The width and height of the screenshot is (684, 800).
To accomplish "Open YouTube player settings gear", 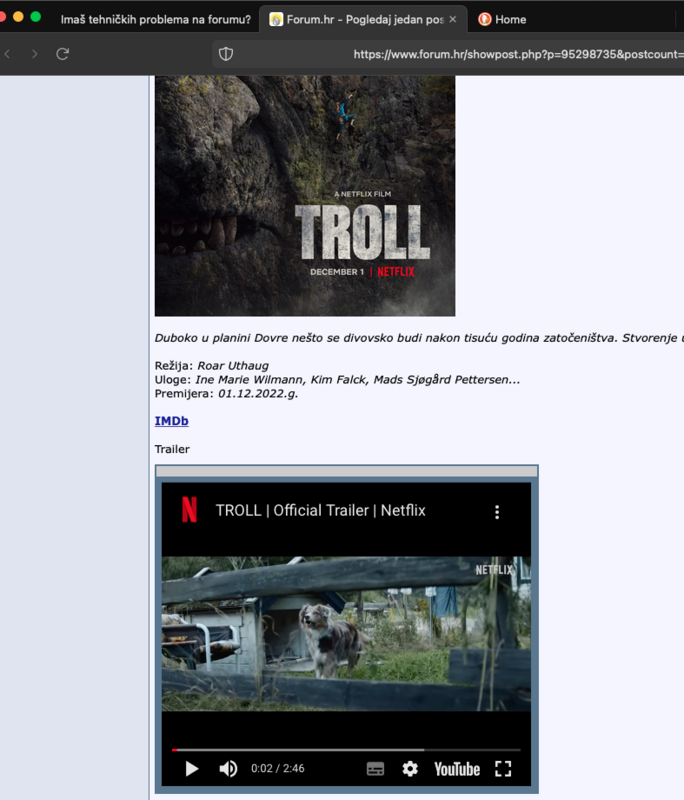I will [410, 769].
